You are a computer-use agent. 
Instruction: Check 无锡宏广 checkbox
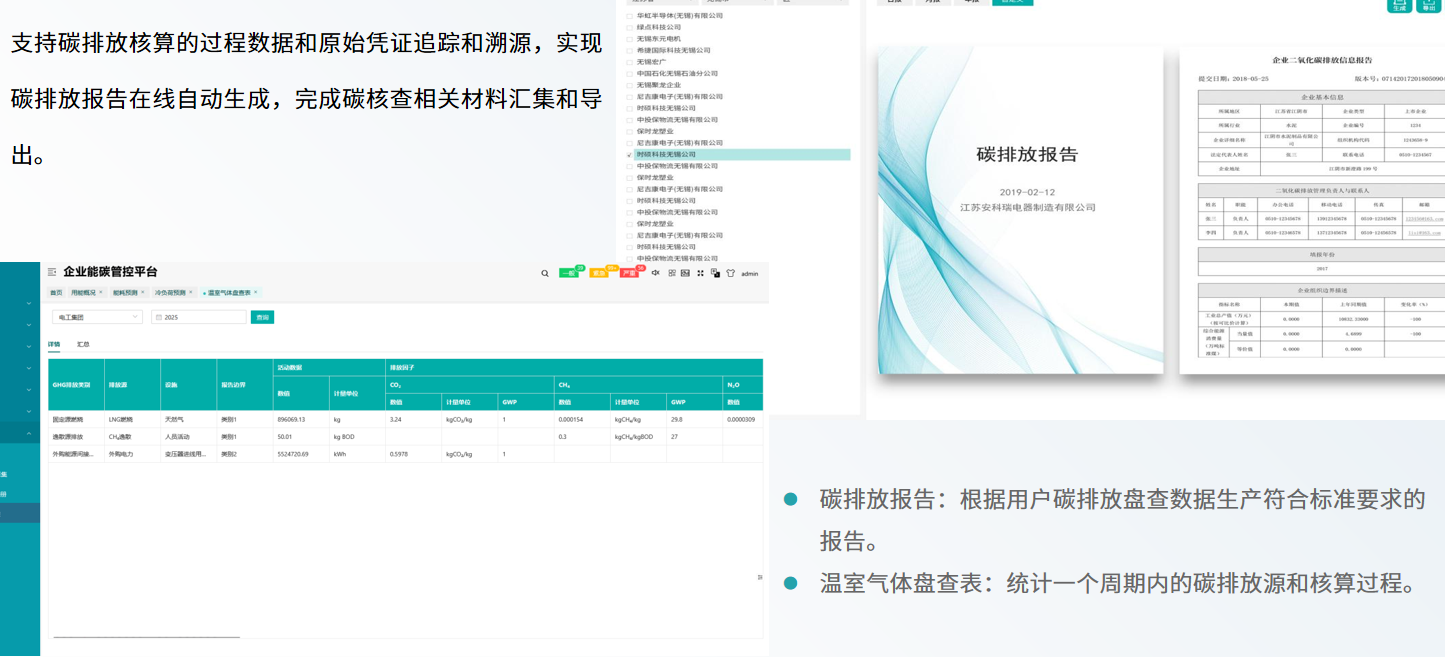629,62
